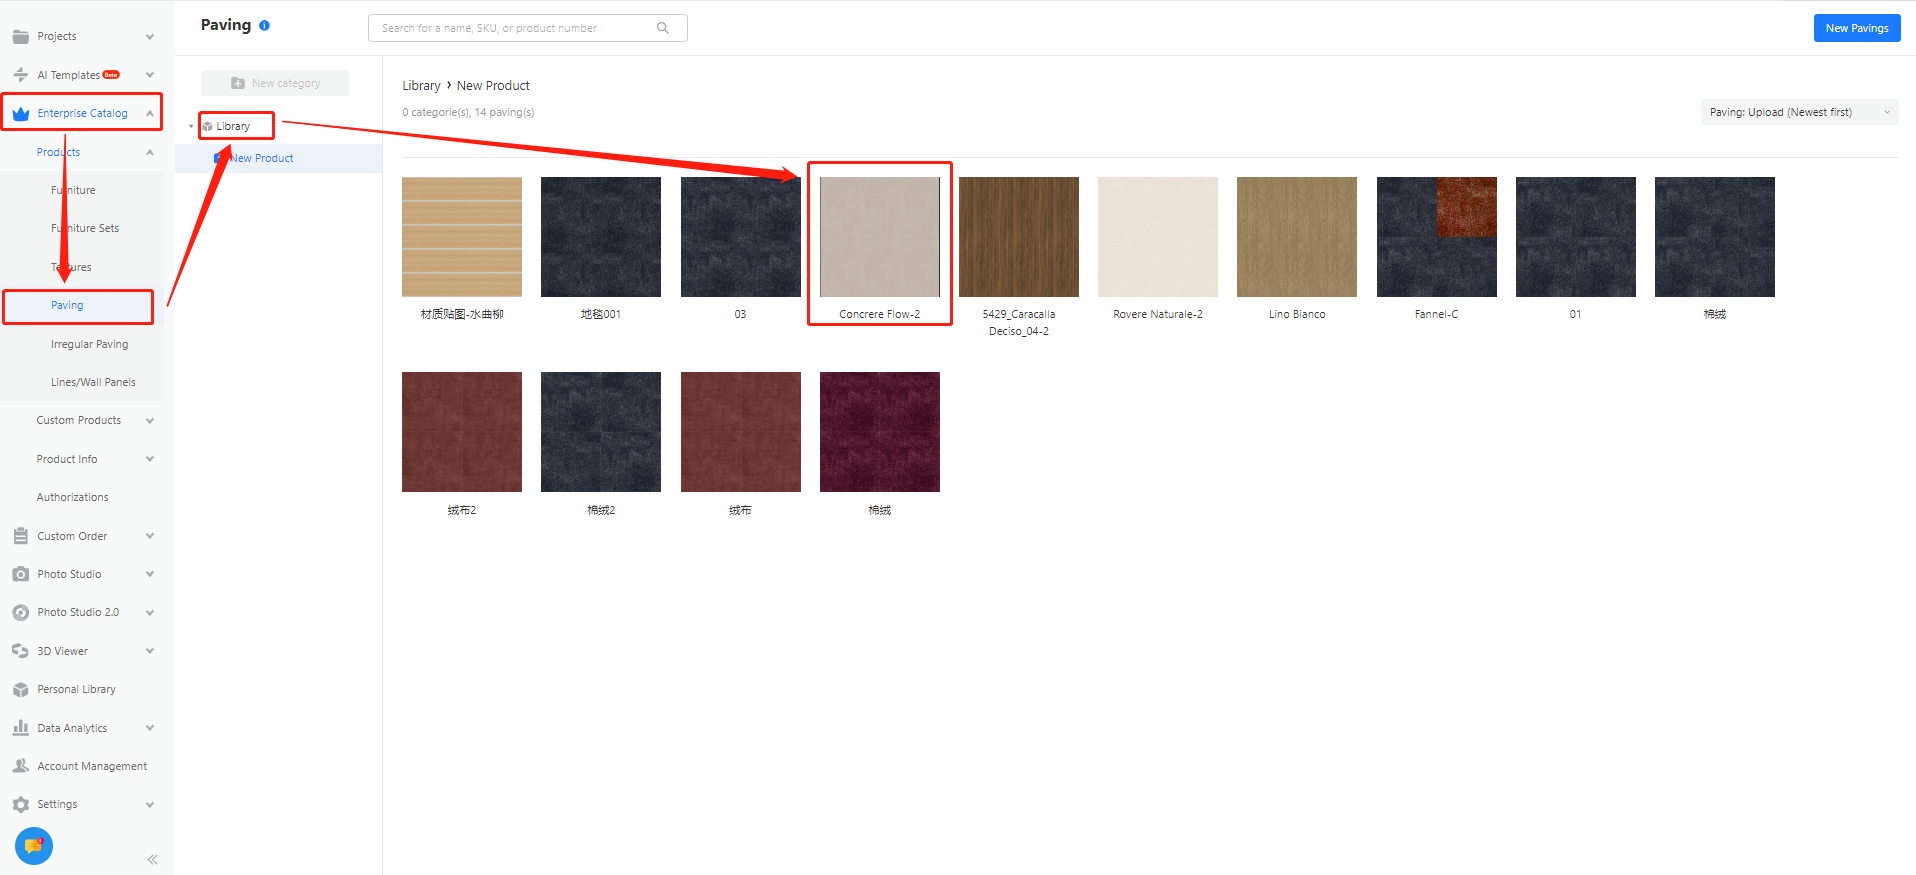This screenshot has height=875, width=1916.
Task: Click the Data Analytics bar chart icon
Action: click(20, 728)
